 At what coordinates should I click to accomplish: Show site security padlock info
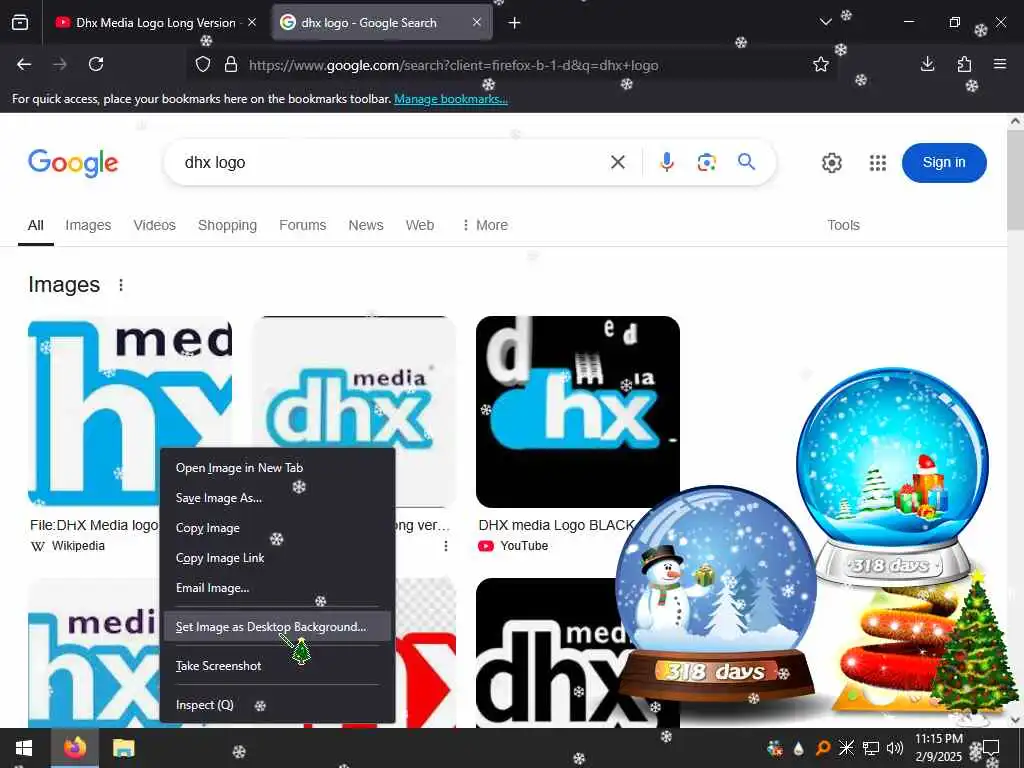tap(231, 65)
